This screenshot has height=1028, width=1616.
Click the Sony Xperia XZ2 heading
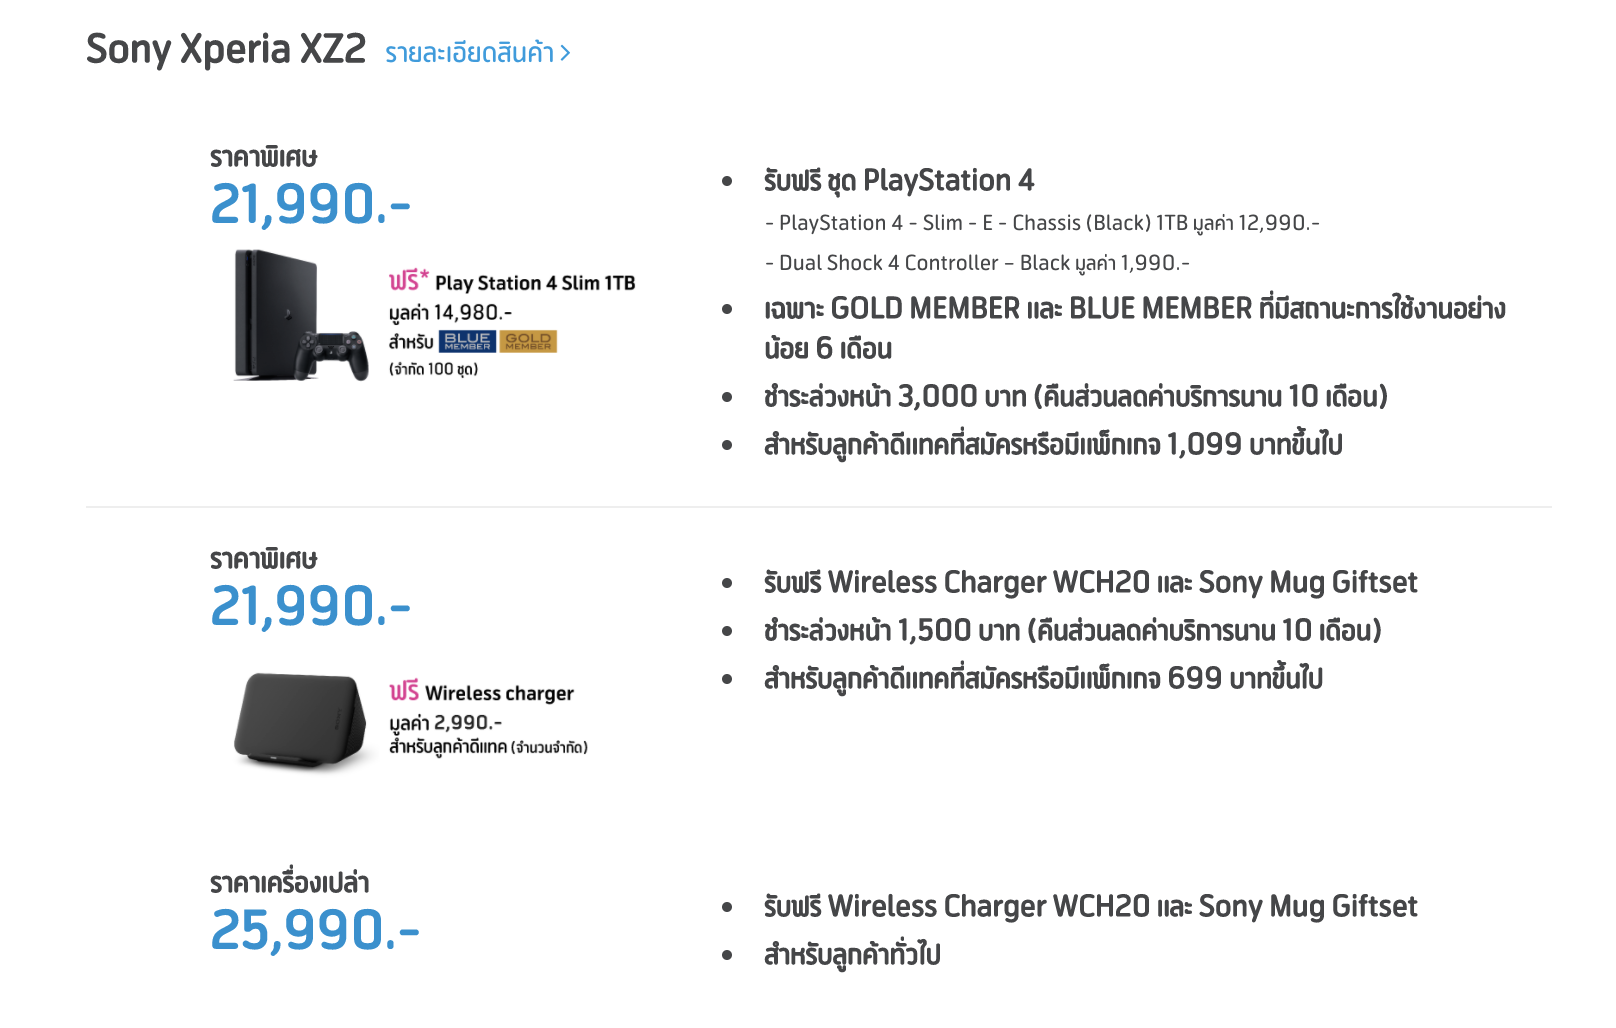pyautogui.click(x=226, y=49)
